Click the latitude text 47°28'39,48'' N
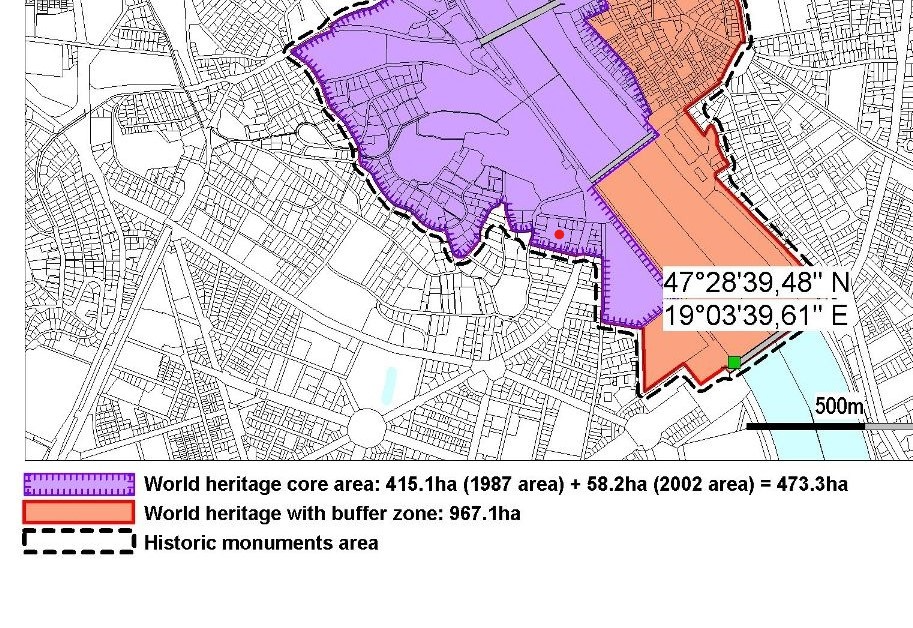 click(756, 282)
